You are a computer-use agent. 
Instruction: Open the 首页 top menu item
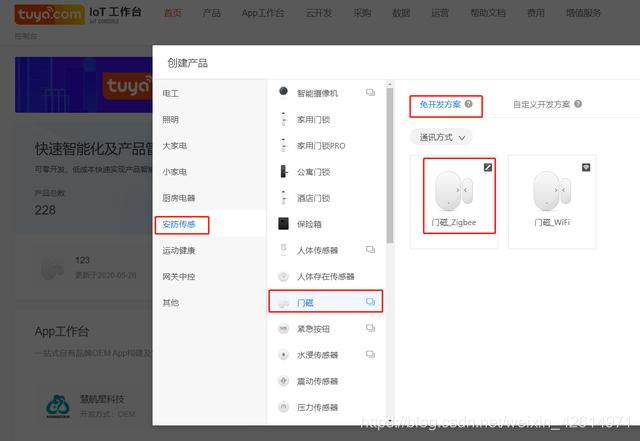click(173, 13)
